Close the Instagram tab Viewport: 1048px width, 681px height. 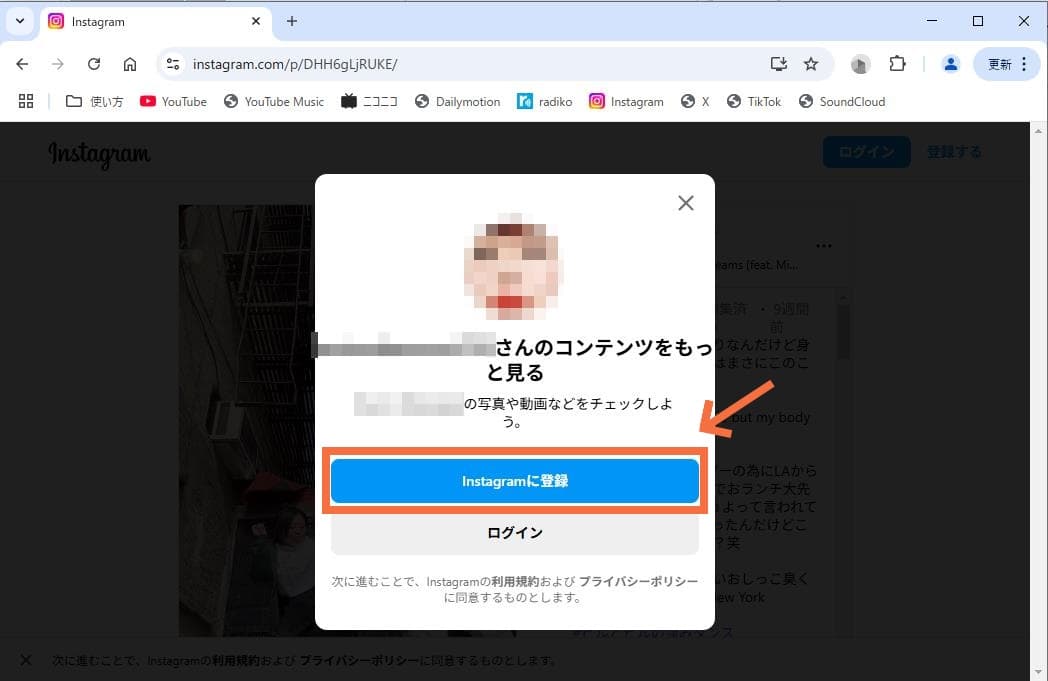click(x=255, y=21)
